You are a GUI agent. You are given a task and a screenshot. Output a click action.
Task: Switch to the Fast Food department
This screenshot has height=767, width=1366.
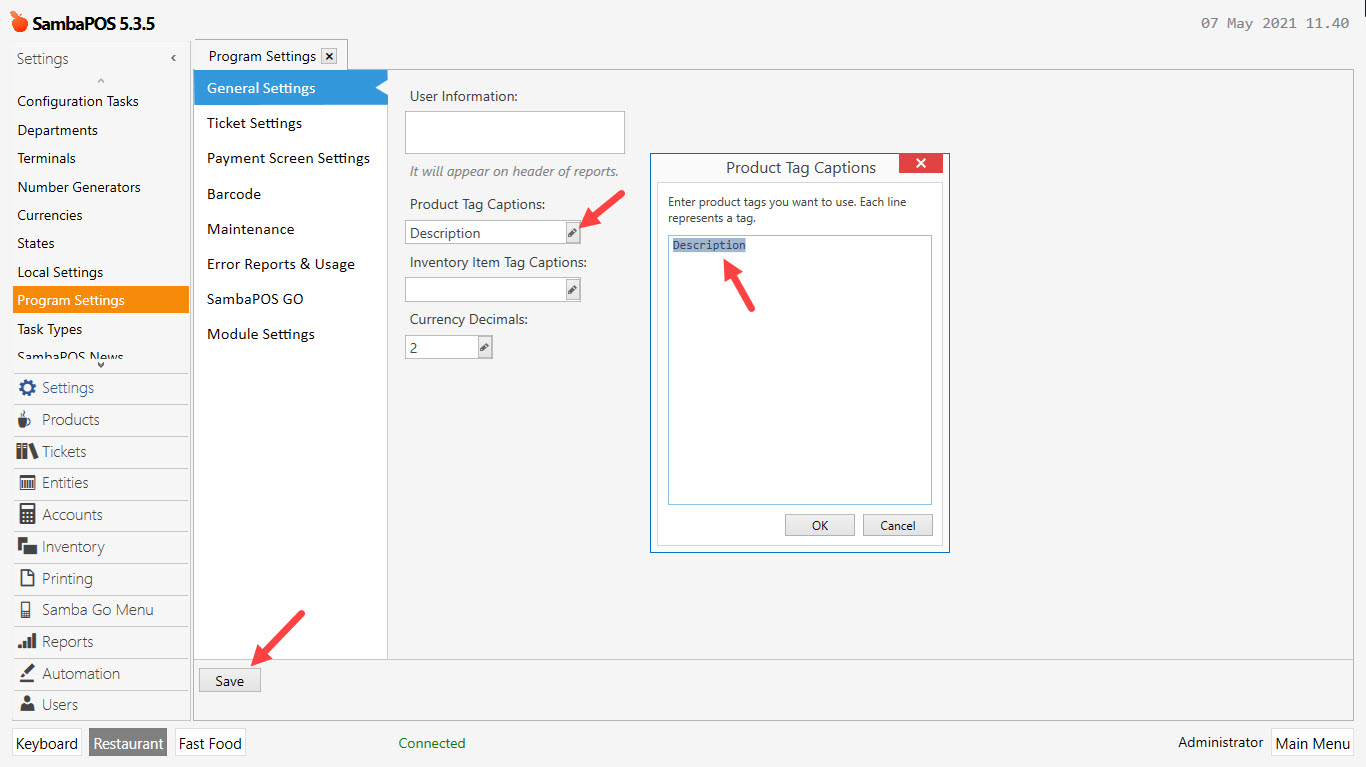(x=209, y=743)
